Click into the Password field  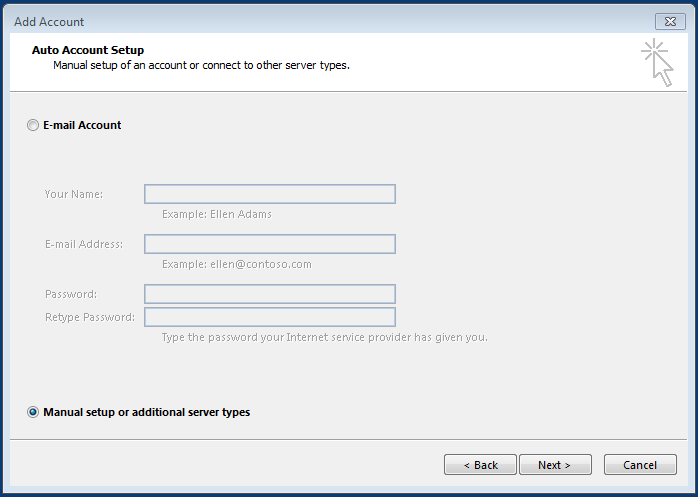click(x=269, y=294)
